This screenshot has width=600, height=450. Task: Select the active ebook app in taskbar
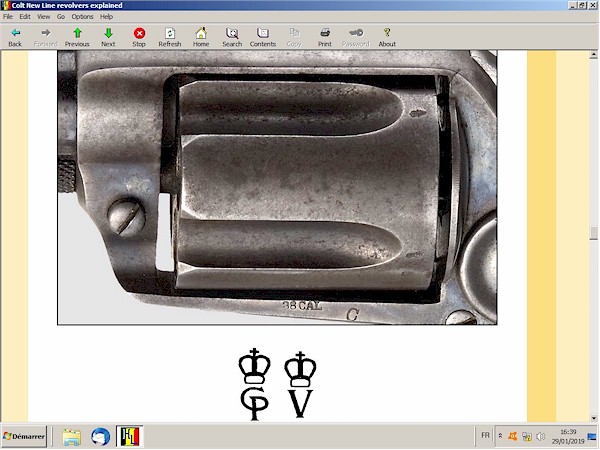pos(130,436)
